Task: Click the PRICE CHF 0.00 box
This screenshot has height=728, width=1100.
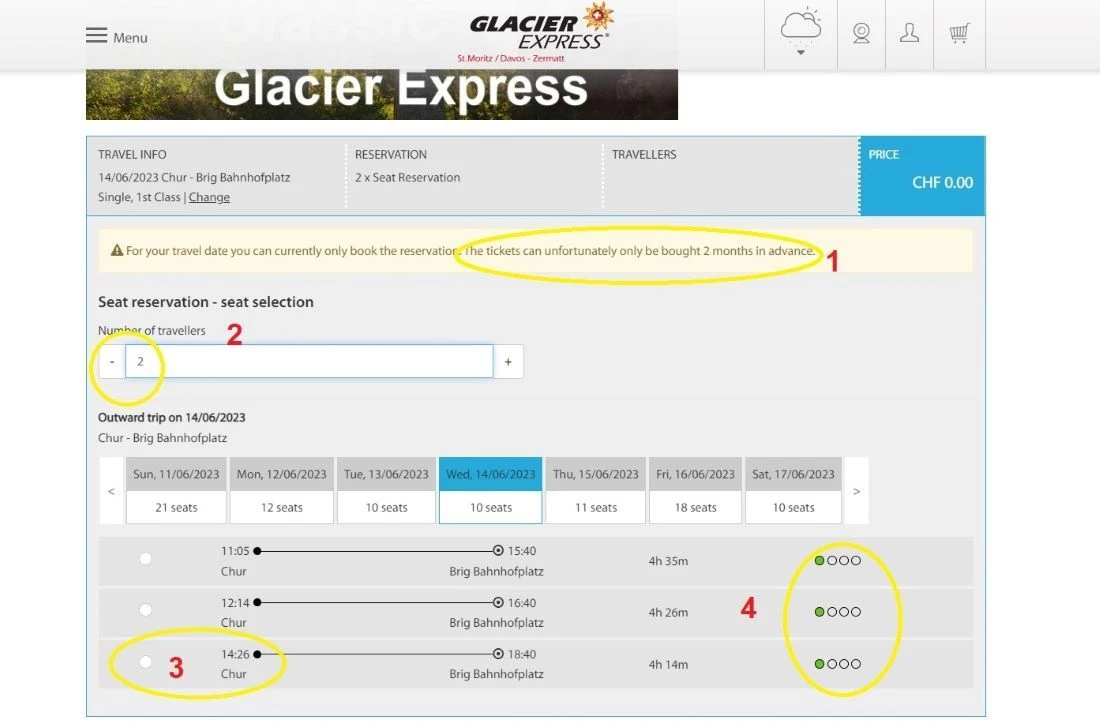Action: pos(922,175)
